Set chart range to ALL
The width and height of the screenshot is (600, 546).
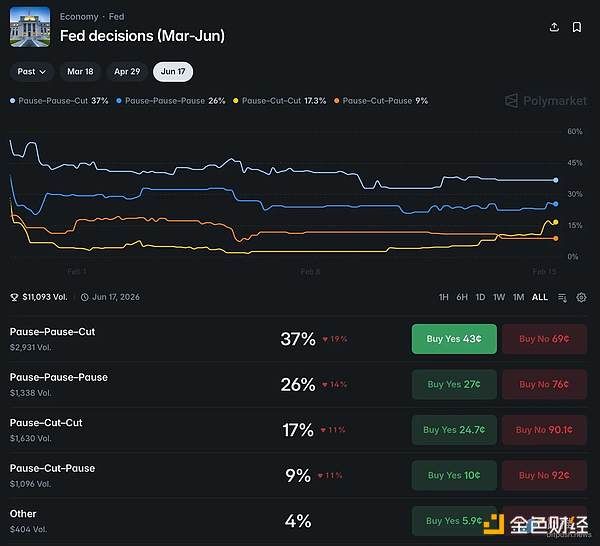(x=539, y=297)
